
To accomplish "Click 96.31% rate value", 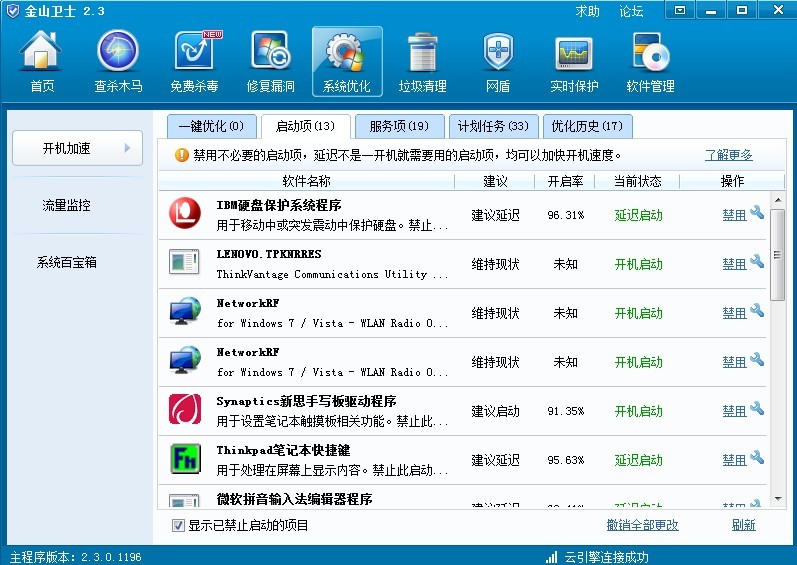I will (566, 215).
